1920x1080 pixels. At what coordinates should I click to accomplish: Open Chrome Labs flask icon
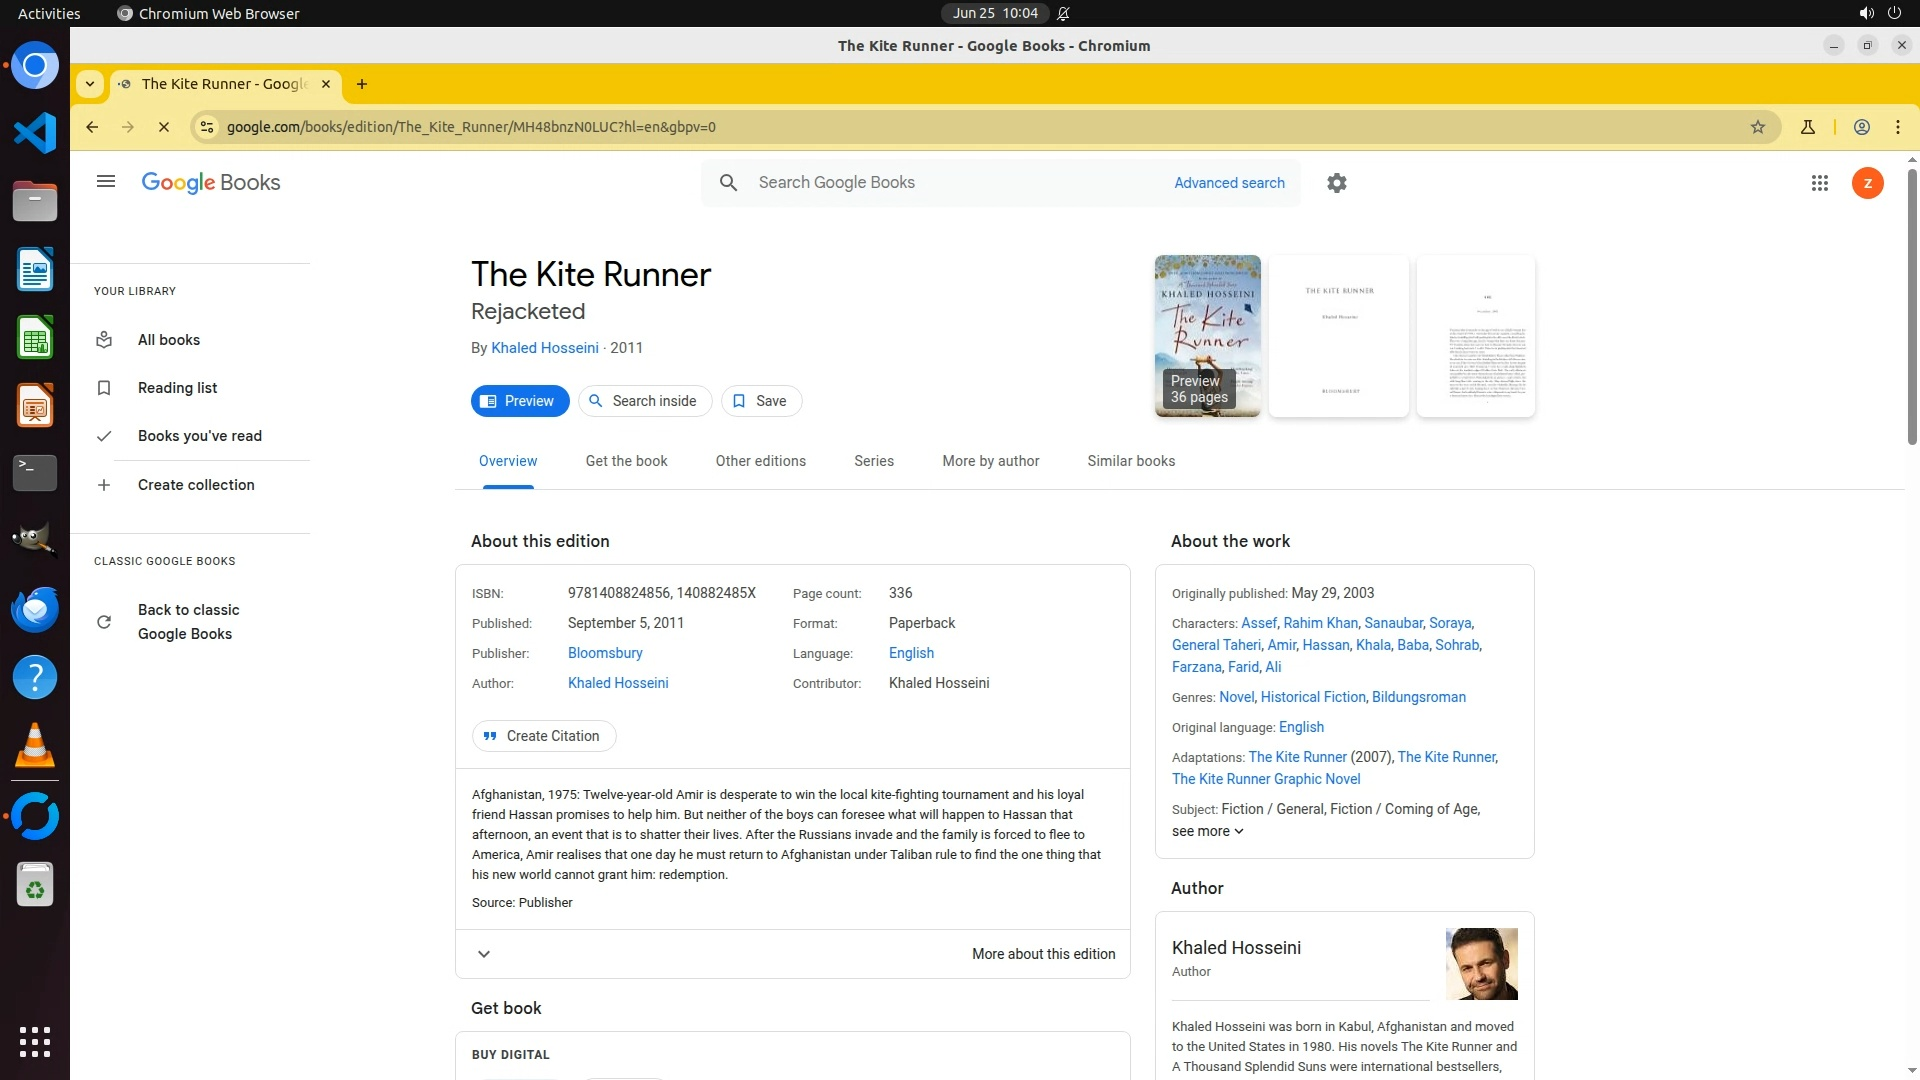[x=1808, y=127]
